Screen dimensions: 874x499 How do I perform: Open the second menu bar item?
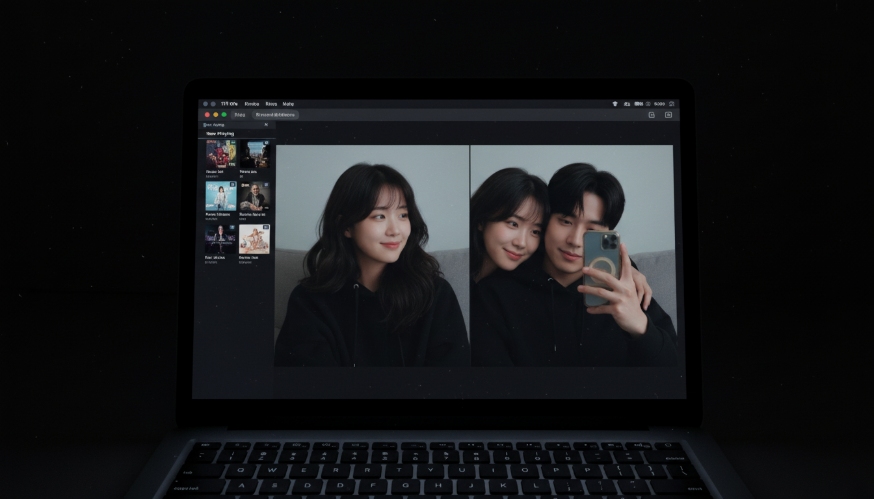click(x=251, y=104)
